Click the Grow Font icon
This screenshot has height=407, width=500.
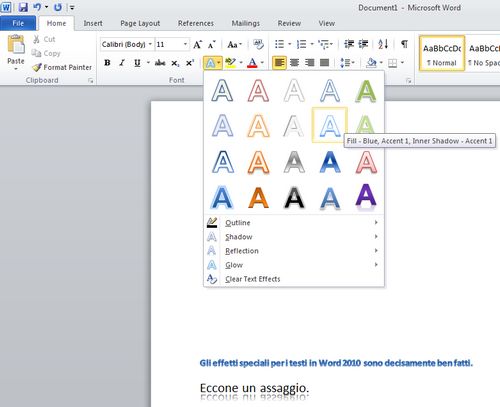[197, 44]
